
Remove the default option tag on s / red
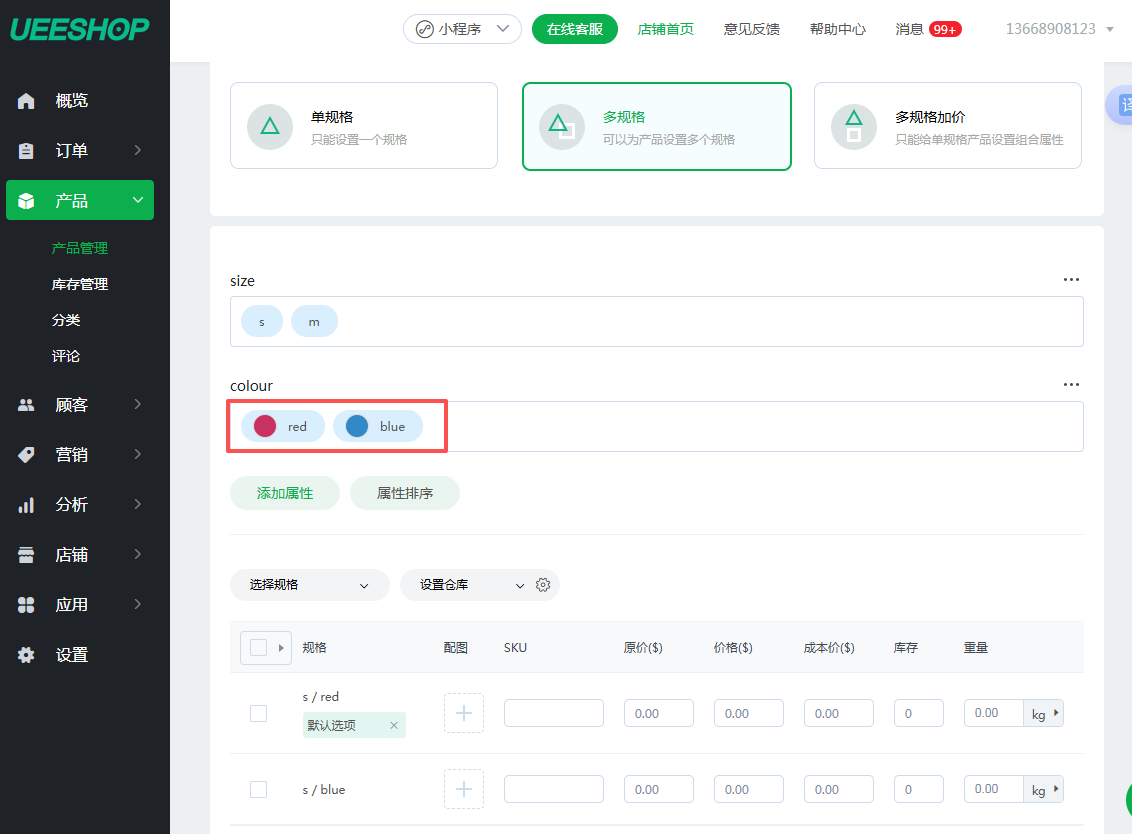(393, 725)
